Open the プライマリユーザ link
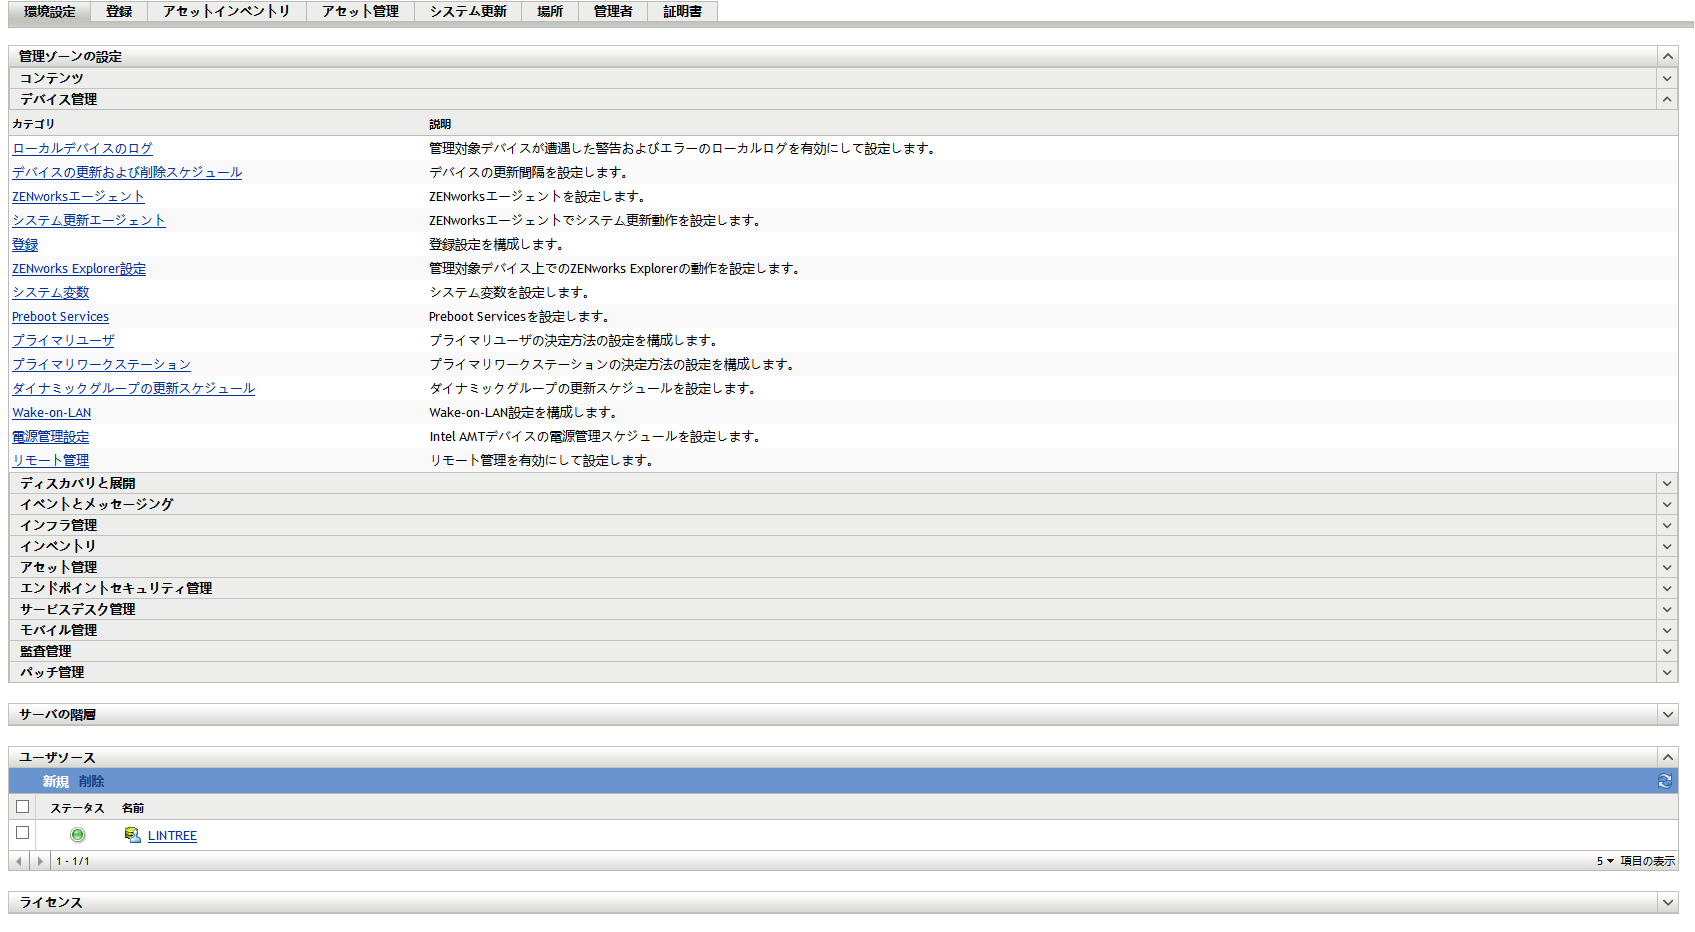 (x=63, y=340)
